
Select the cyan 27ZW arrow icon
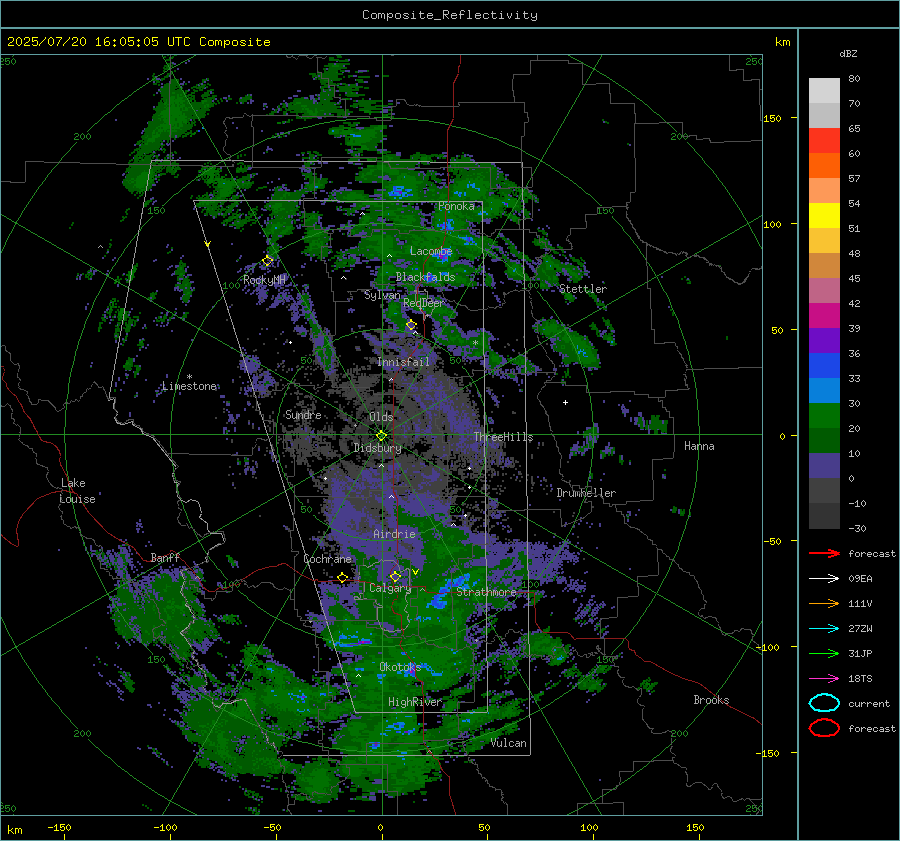coord(824,629)
